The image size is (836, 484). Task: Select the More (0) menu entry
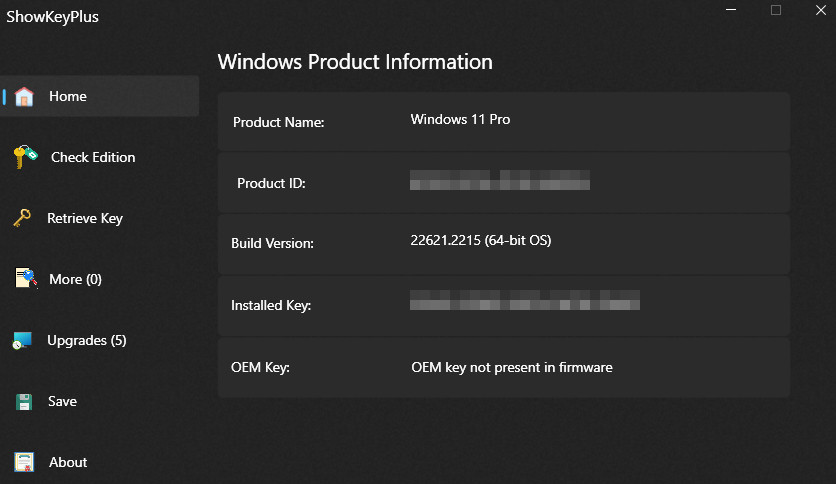point(75,279)
